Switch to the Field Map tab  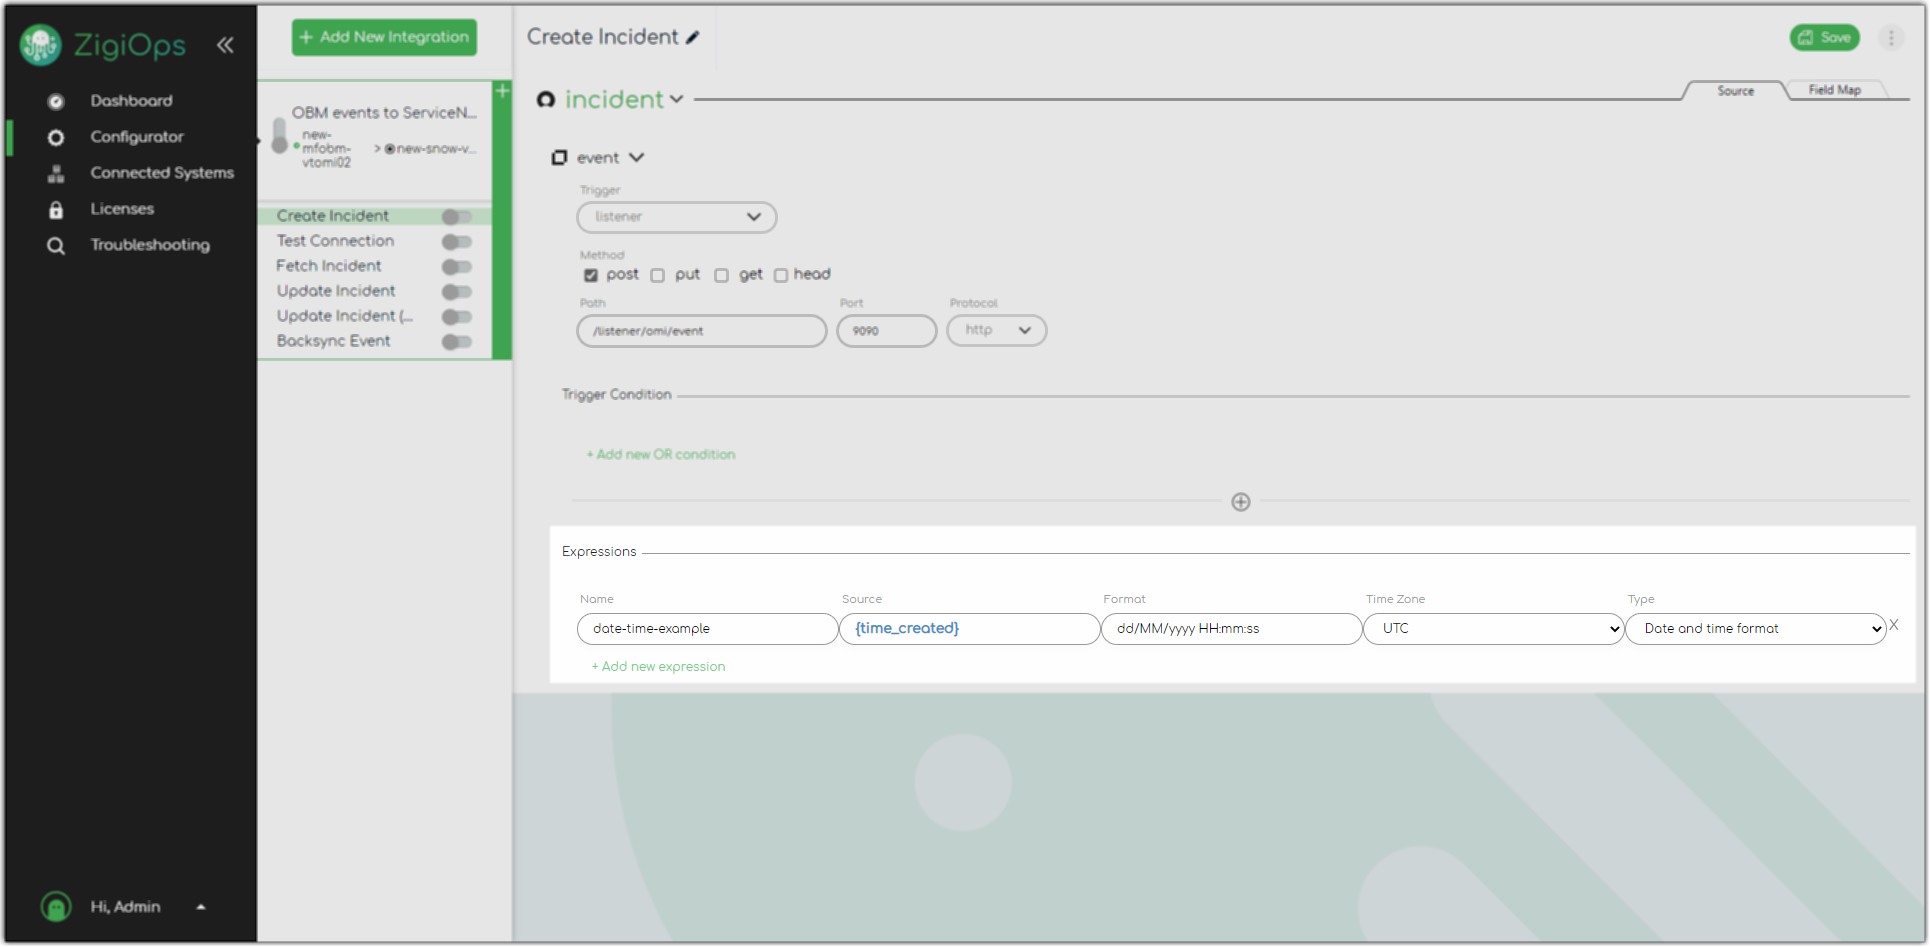click(1834, 90)
